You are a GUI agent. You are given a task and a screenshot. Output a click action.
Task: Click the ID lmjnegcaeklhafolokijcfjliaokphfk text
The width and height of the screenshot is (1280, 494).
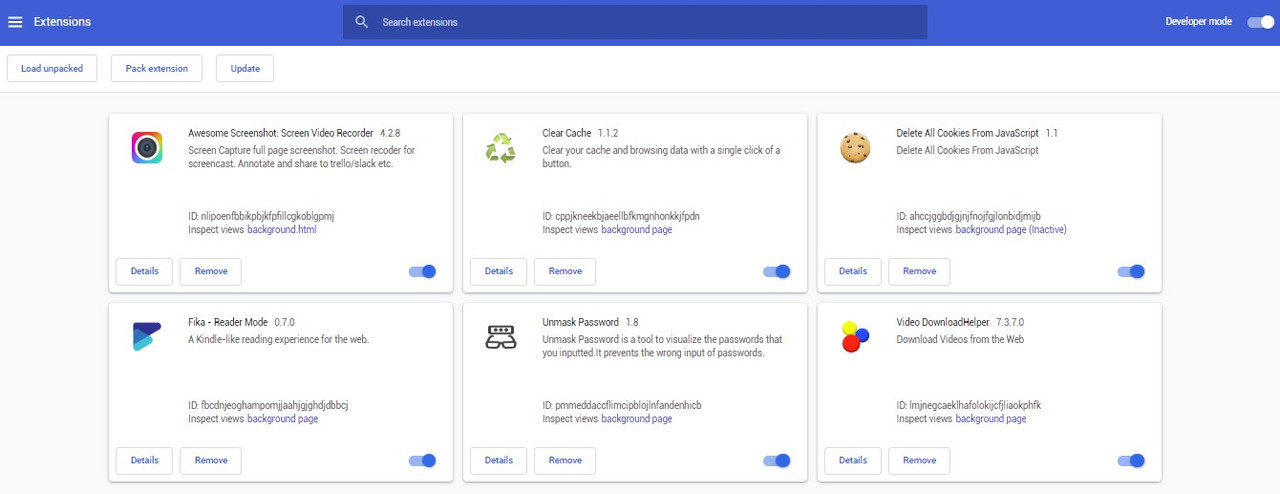(x=969, y=405)
